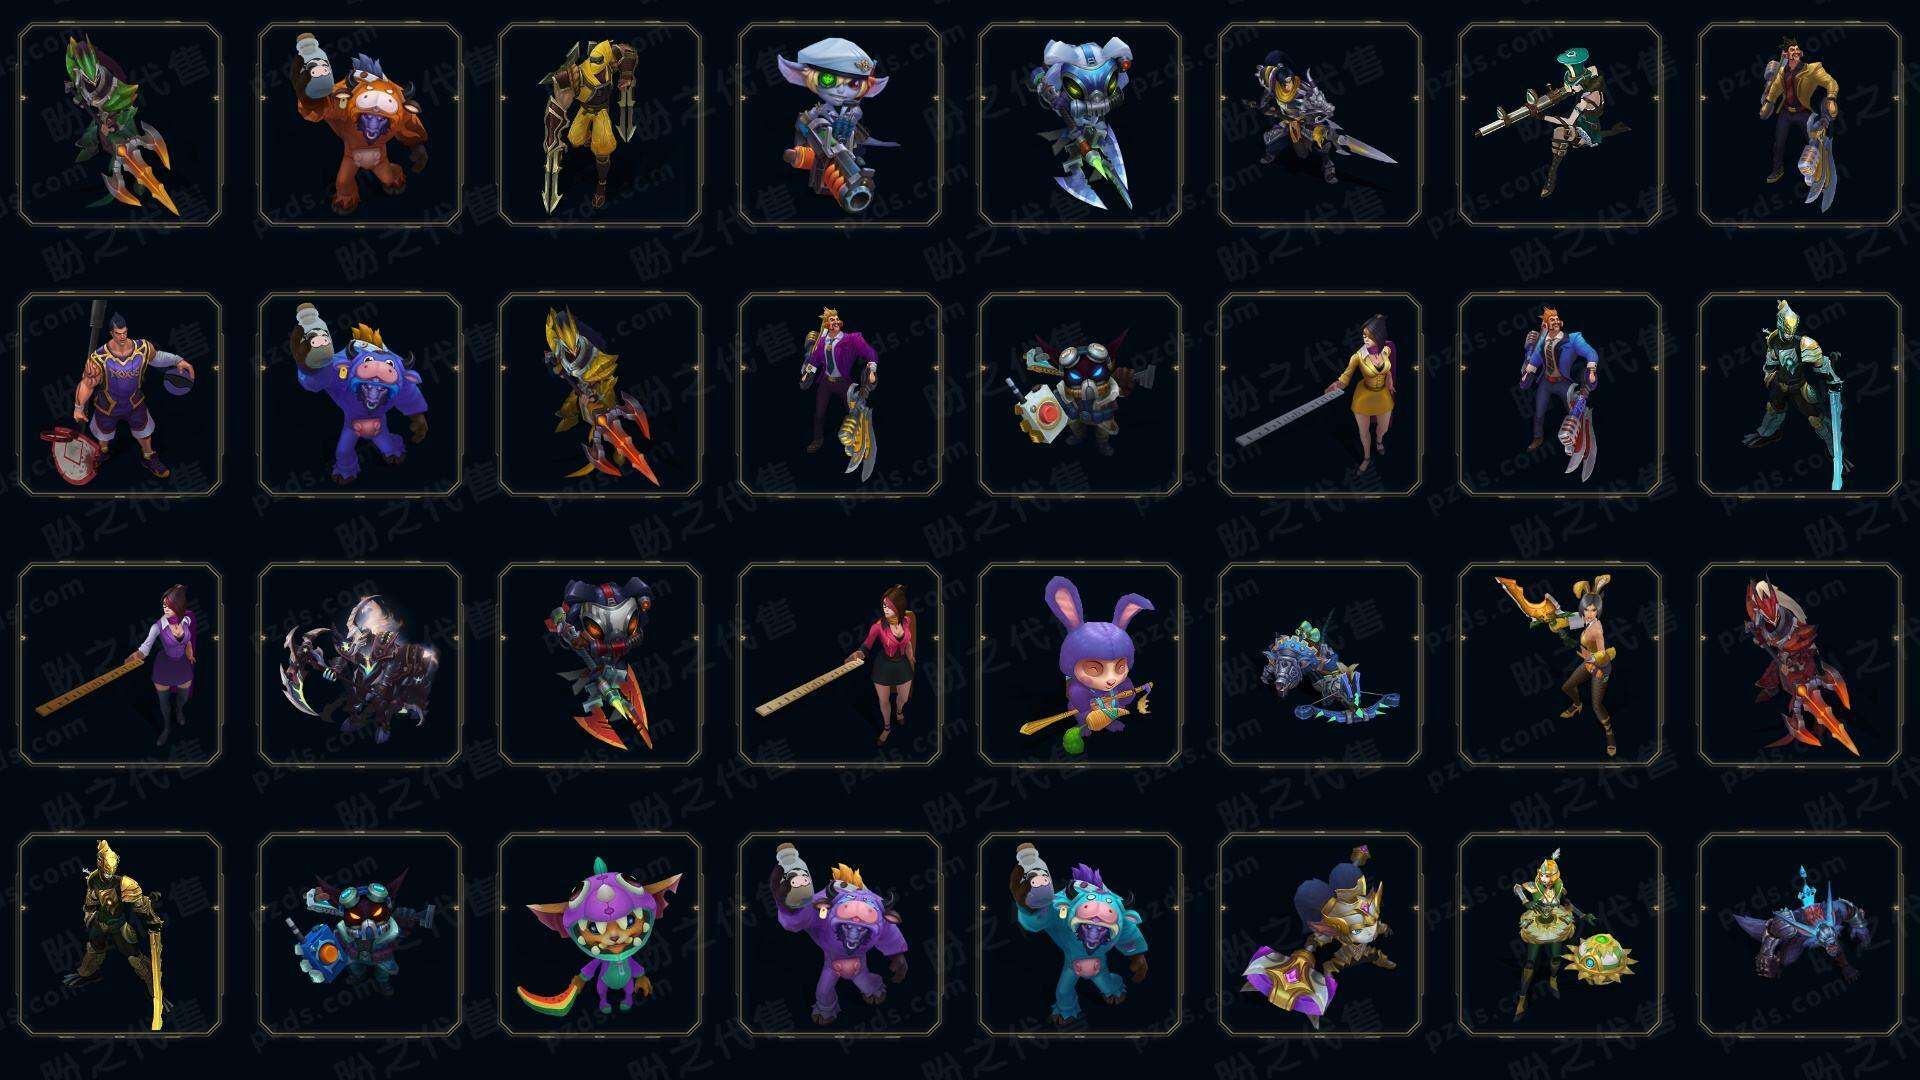Screen dimensions: 1920x1080
Task: Click the Caitlyn skin holding long rifle
Action: [x=1560, y=125]
